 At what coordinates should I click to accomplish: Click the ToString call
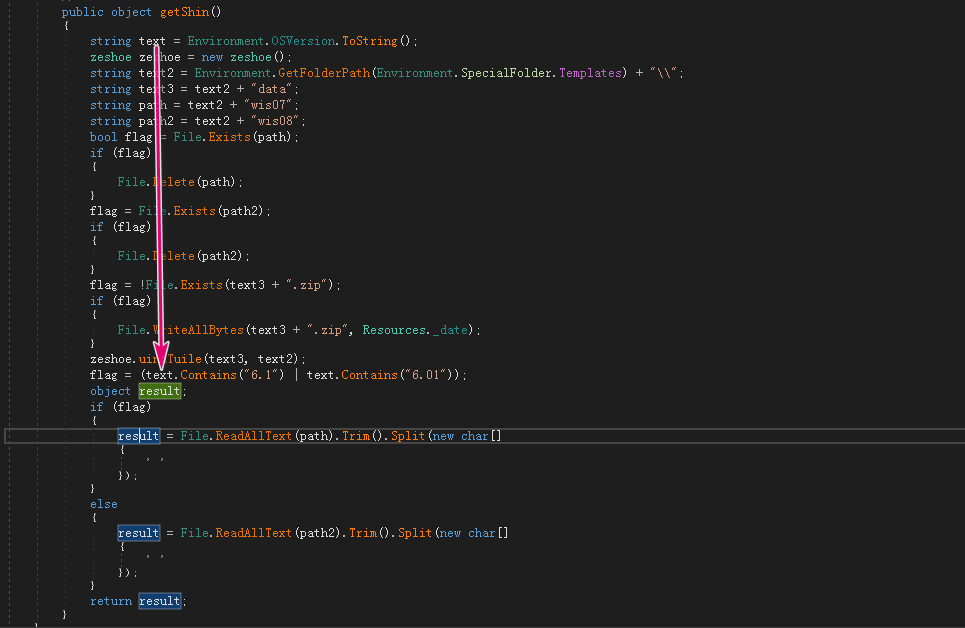[369, 41]
